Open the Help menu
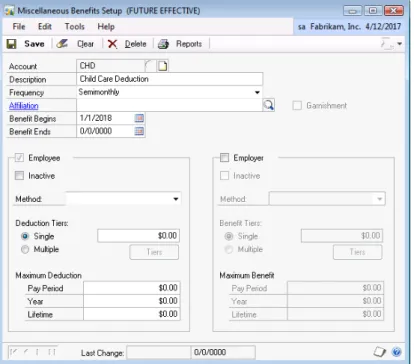Viewport: 414px width, 364px height. 106,26
